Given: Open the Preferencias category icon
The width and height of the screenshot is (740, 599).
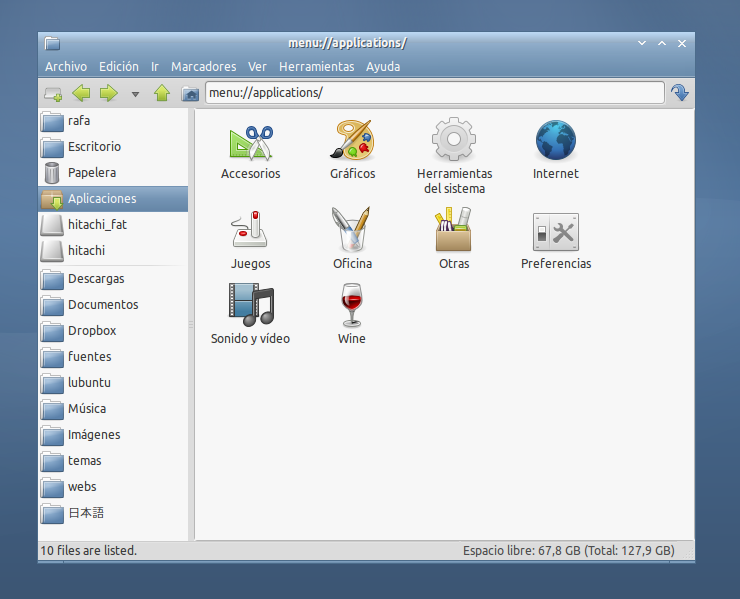Looking at the screenshot, I should (555, 232).
